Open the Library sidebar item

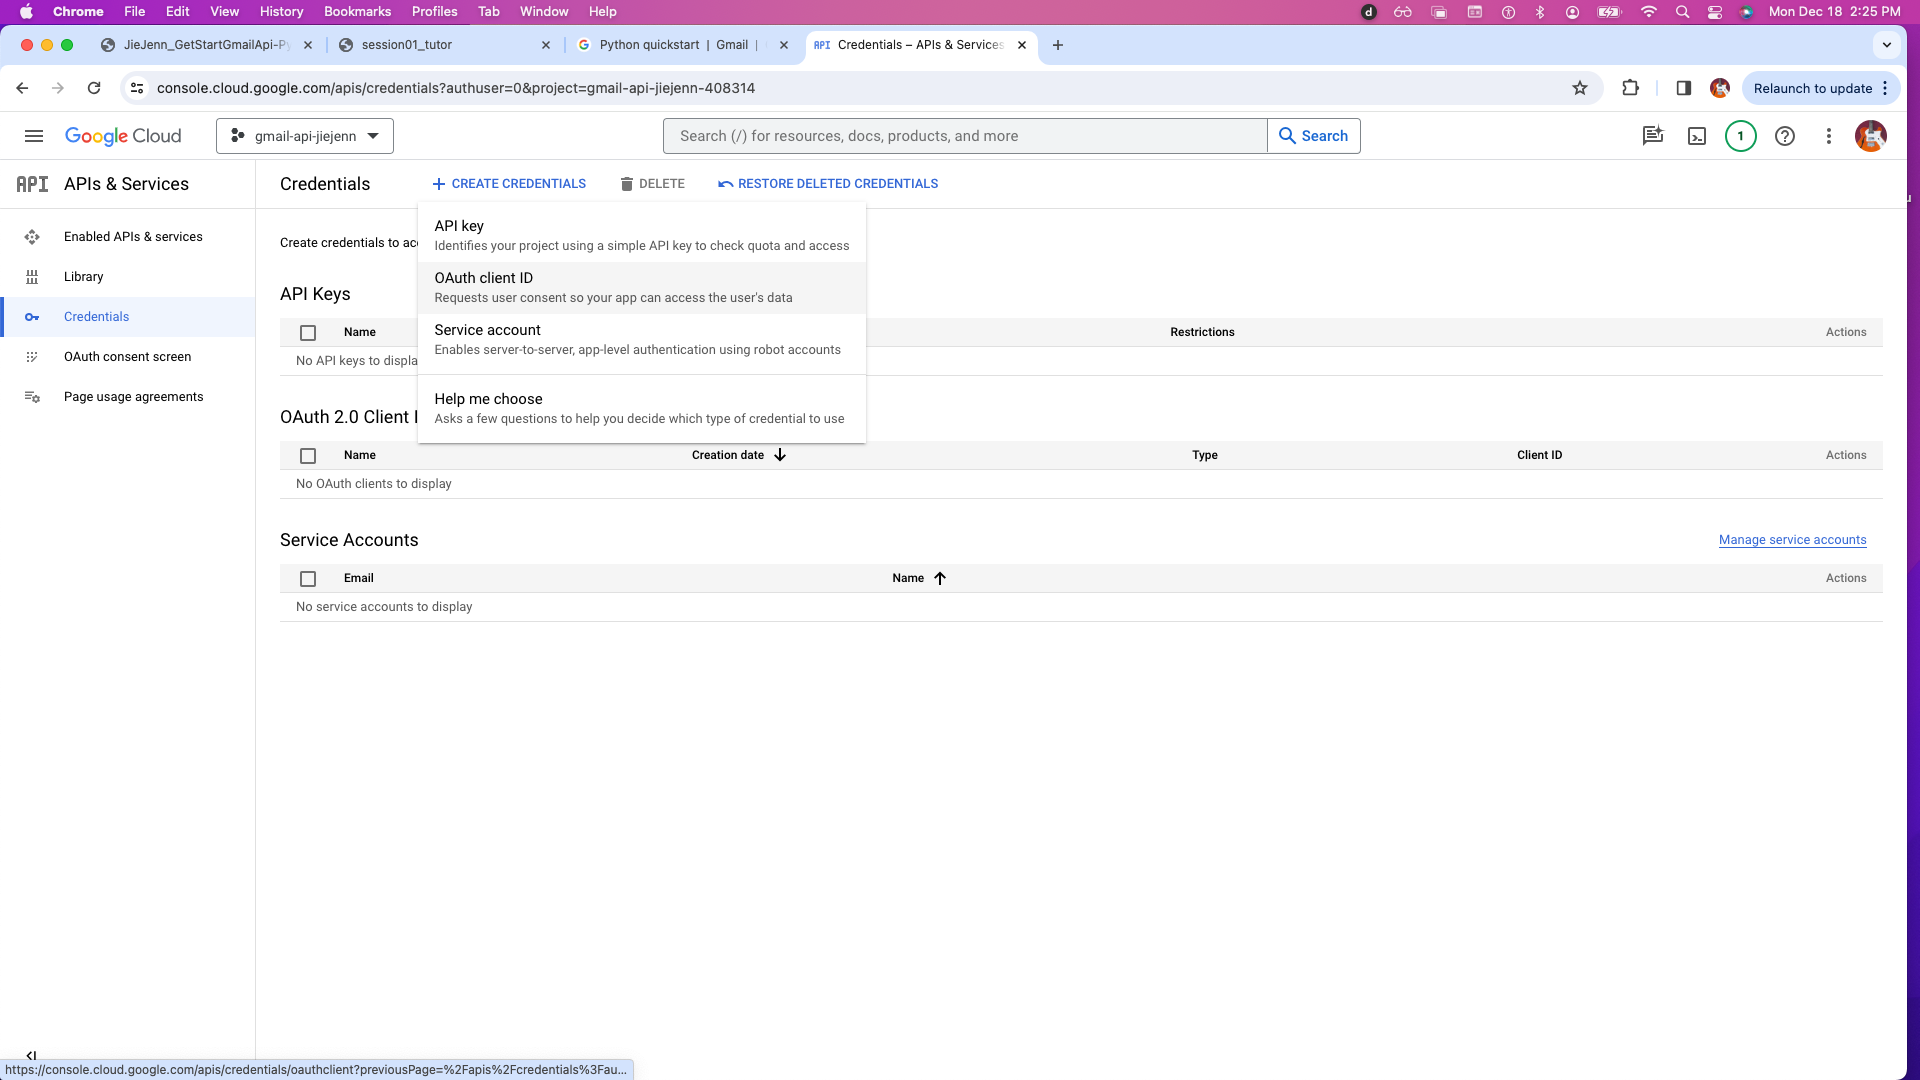coord(84,277)
